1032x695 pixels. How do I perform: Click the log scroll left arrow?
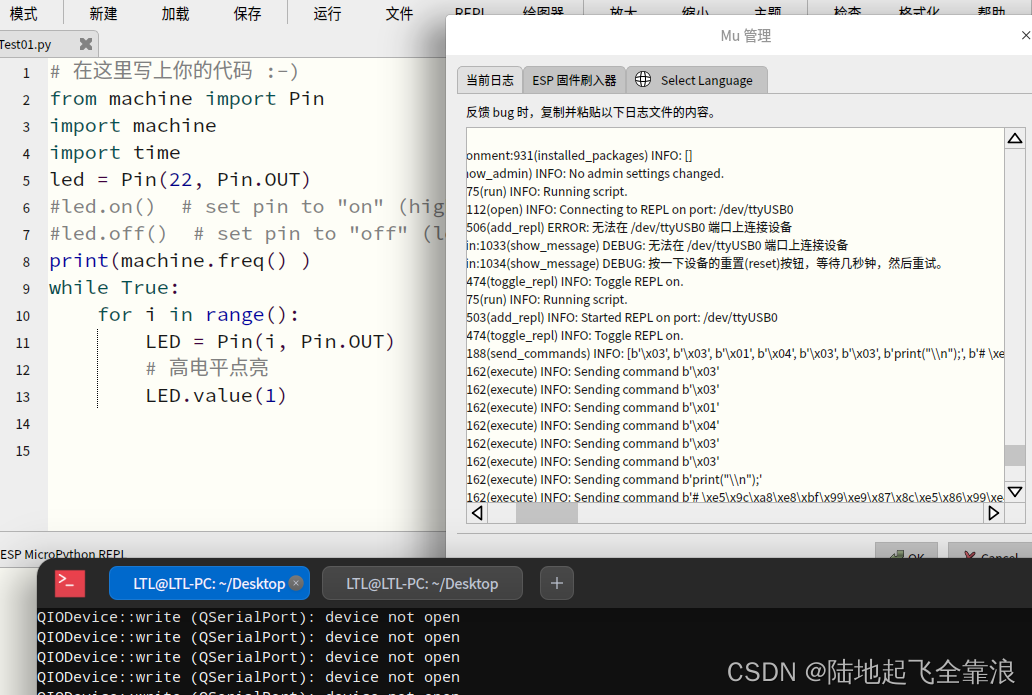tap(478, 513)
